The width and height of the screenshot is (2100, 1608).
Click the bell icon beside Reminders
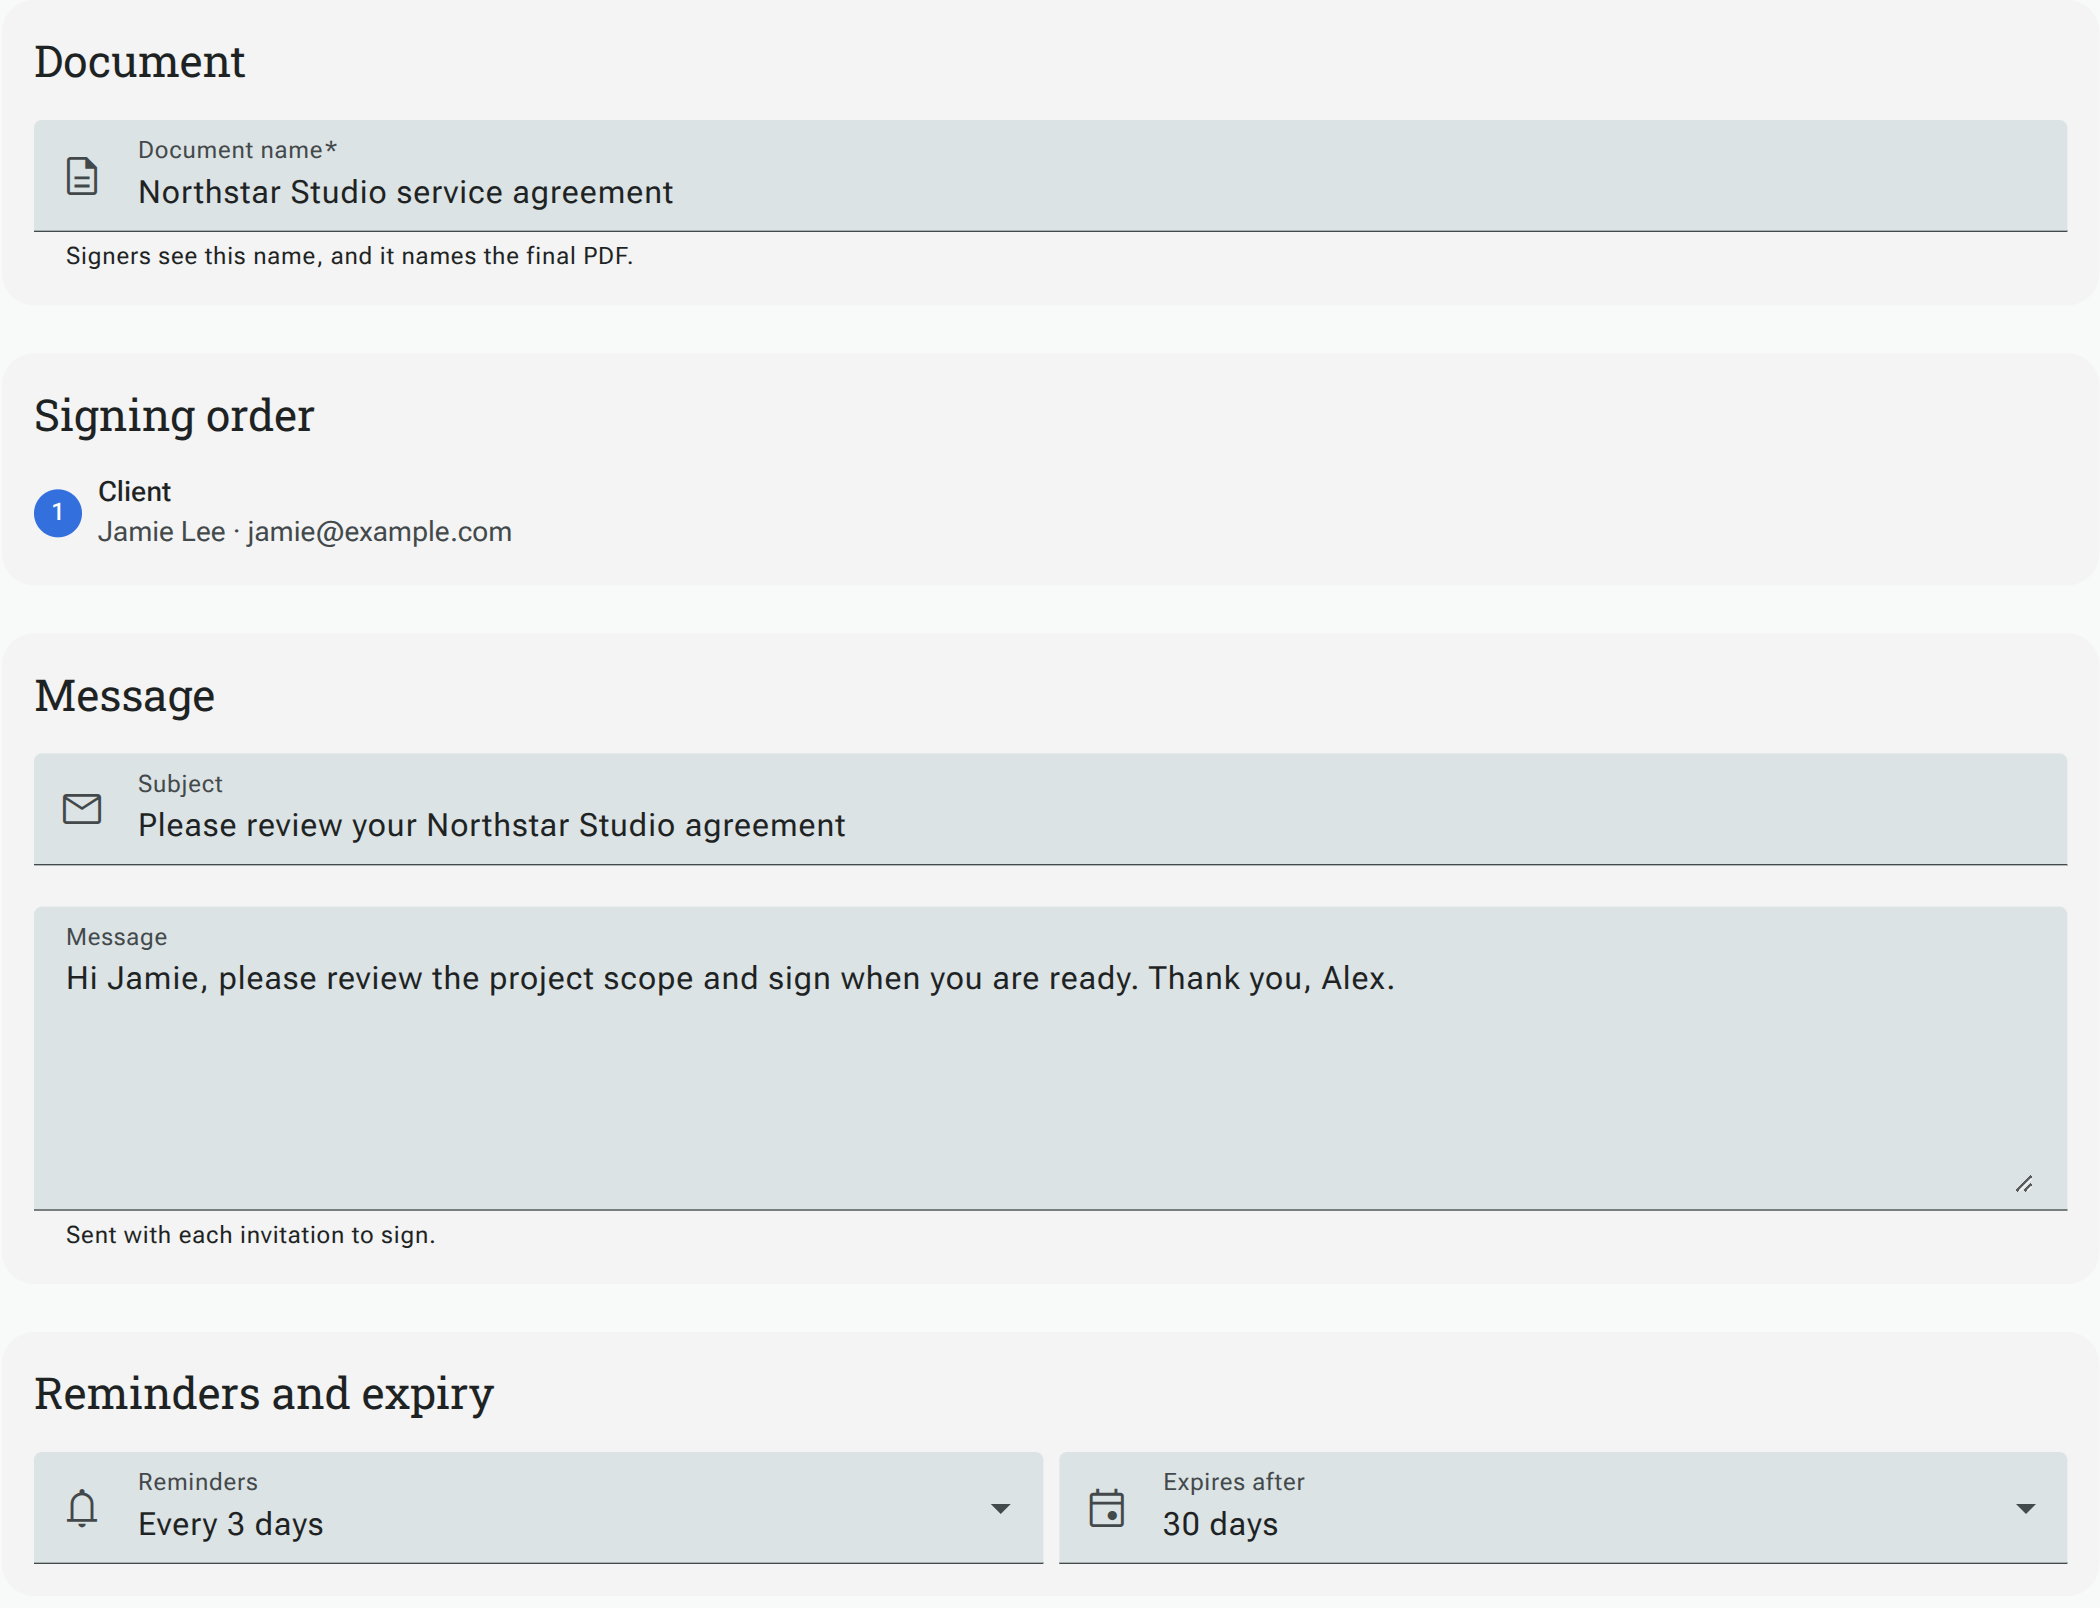[x=82, y=1508]
